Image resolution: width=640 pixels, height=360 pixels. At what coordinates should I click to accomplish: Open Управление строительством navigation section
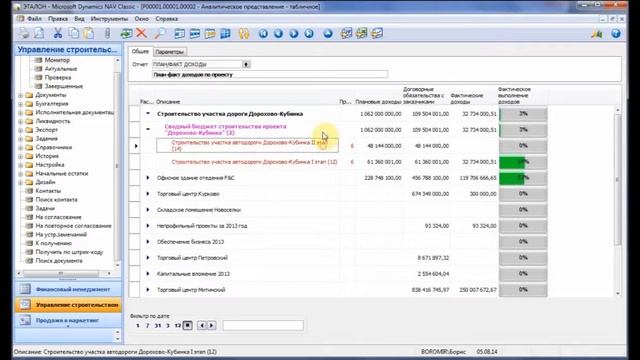click(x=68, y=304)
